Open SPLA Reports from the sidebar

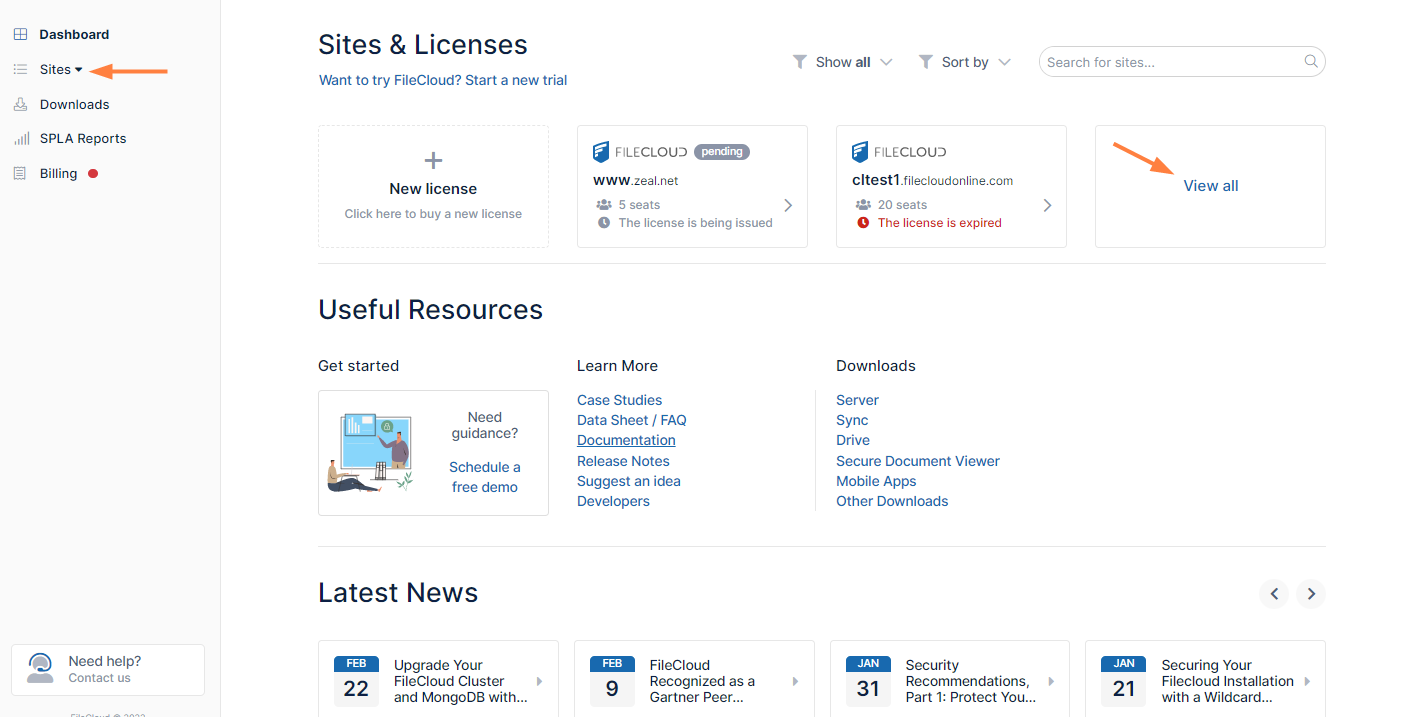[x=83, y=139]
